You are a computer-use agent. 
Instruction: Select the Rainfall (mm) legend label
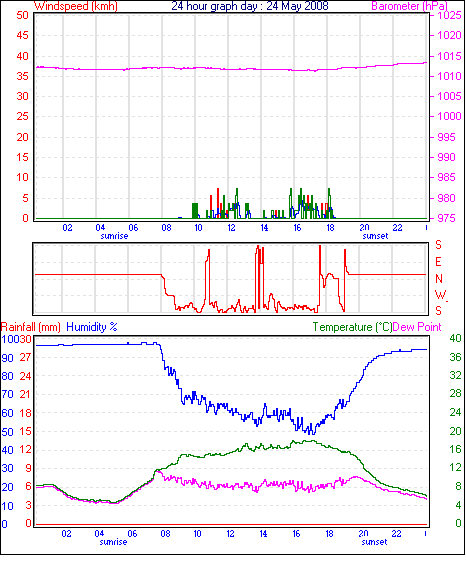pyautogui.click(x=31, y=327)
